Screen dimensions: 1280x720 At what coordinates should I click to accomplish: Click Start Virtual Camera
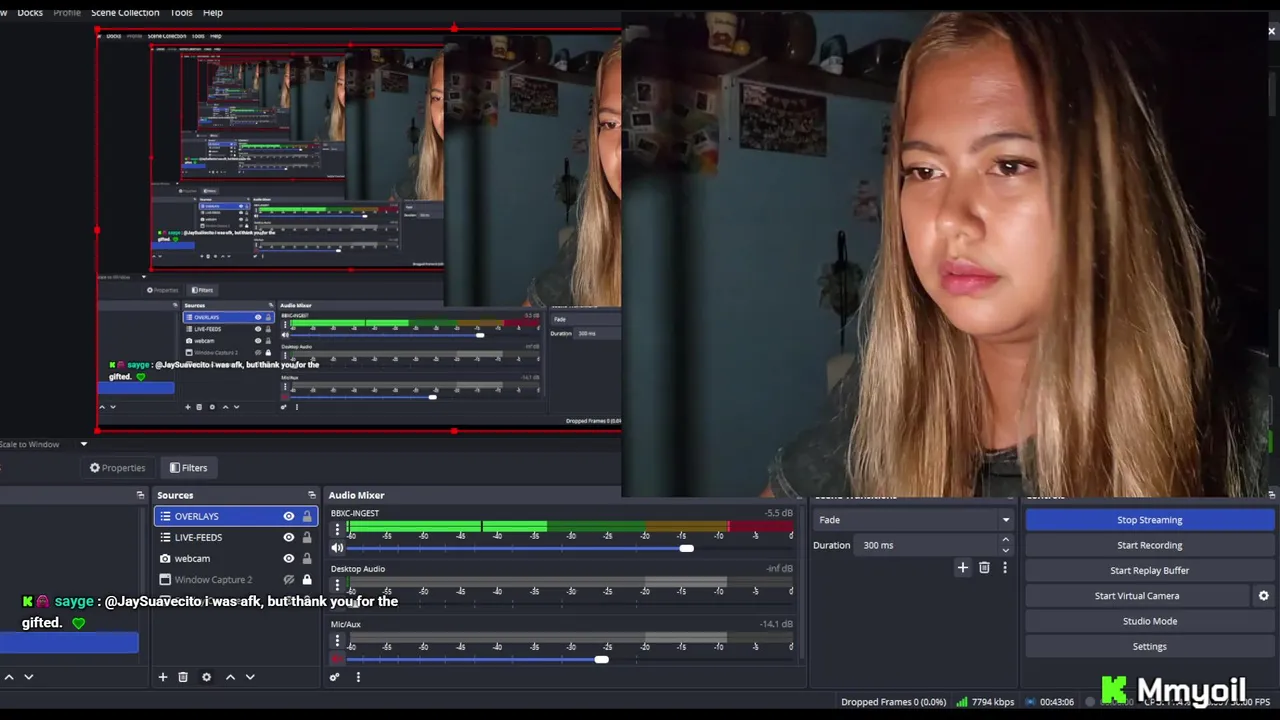1137,596
